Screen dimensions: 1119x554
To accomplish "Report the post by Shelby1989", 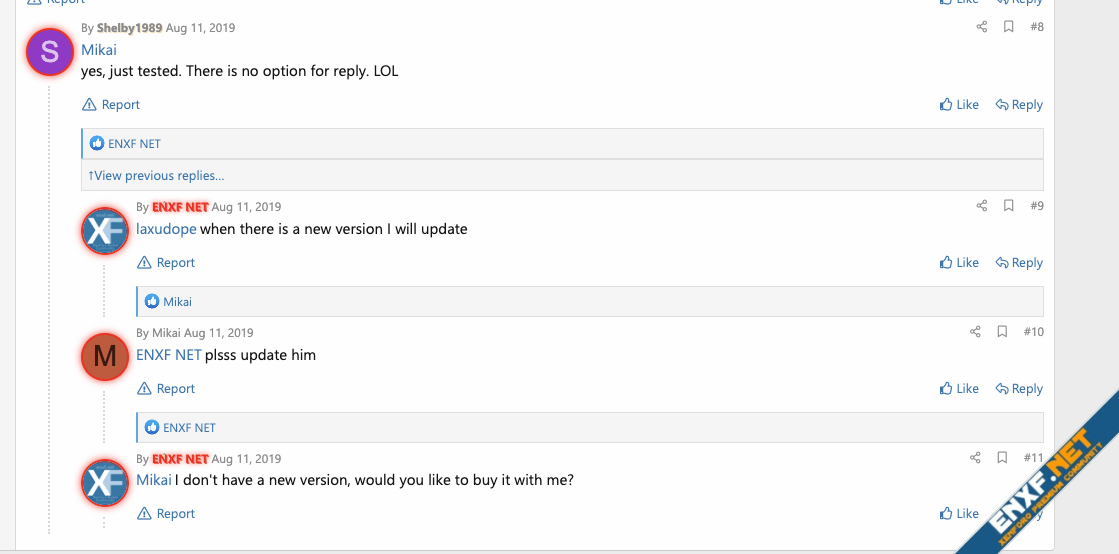I will tap(111, 105).
